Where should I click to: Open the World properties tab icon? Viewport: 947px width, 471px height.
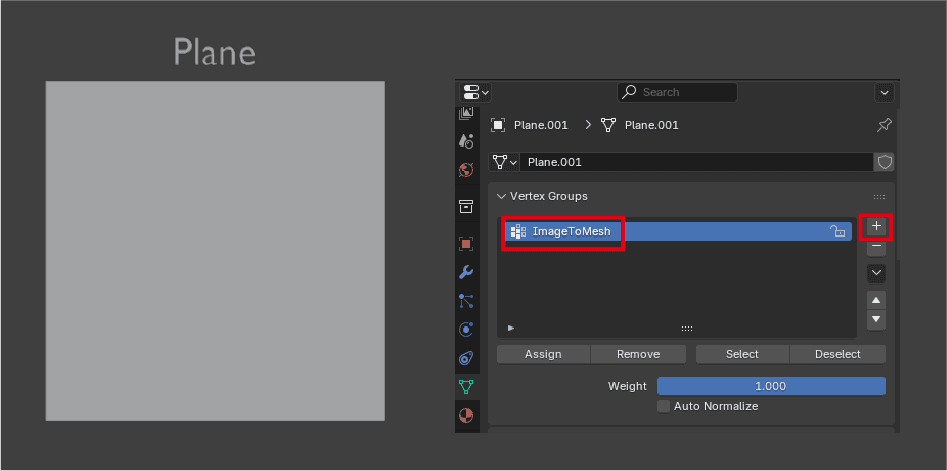(466, 170)
